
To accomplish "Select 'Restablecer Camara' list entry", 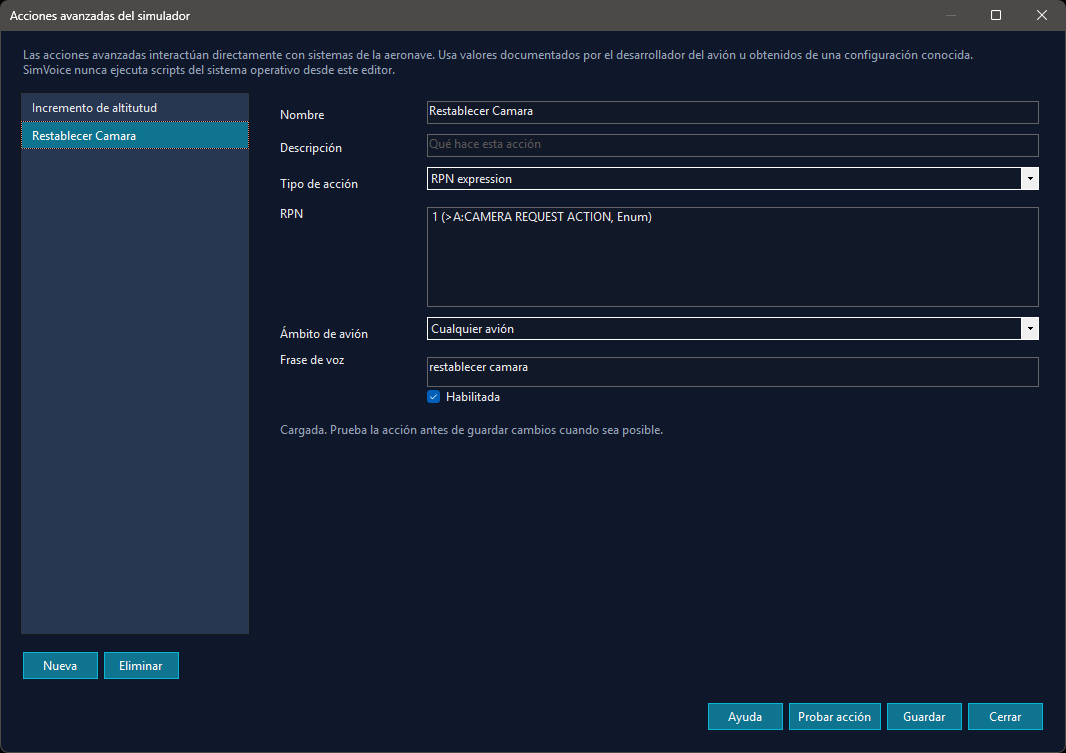I will tap(135, 135).
